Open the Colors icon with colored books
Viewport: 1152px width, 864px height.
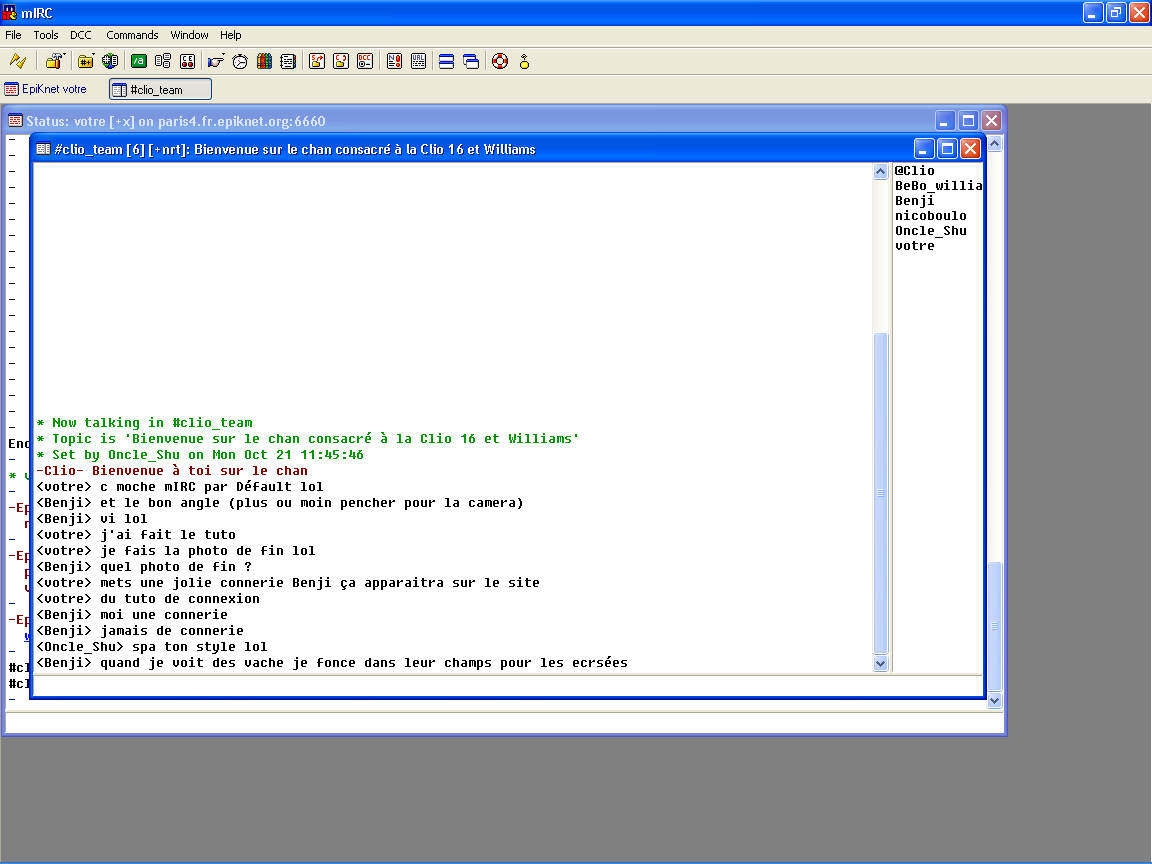(x=264, y=62)
